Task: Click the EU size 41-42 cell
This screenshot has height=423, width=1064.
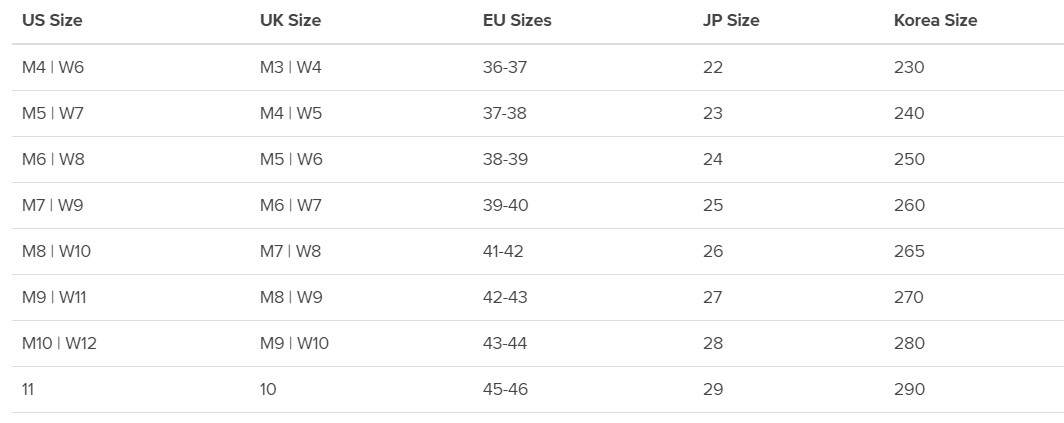Action: tap(503, 252)
